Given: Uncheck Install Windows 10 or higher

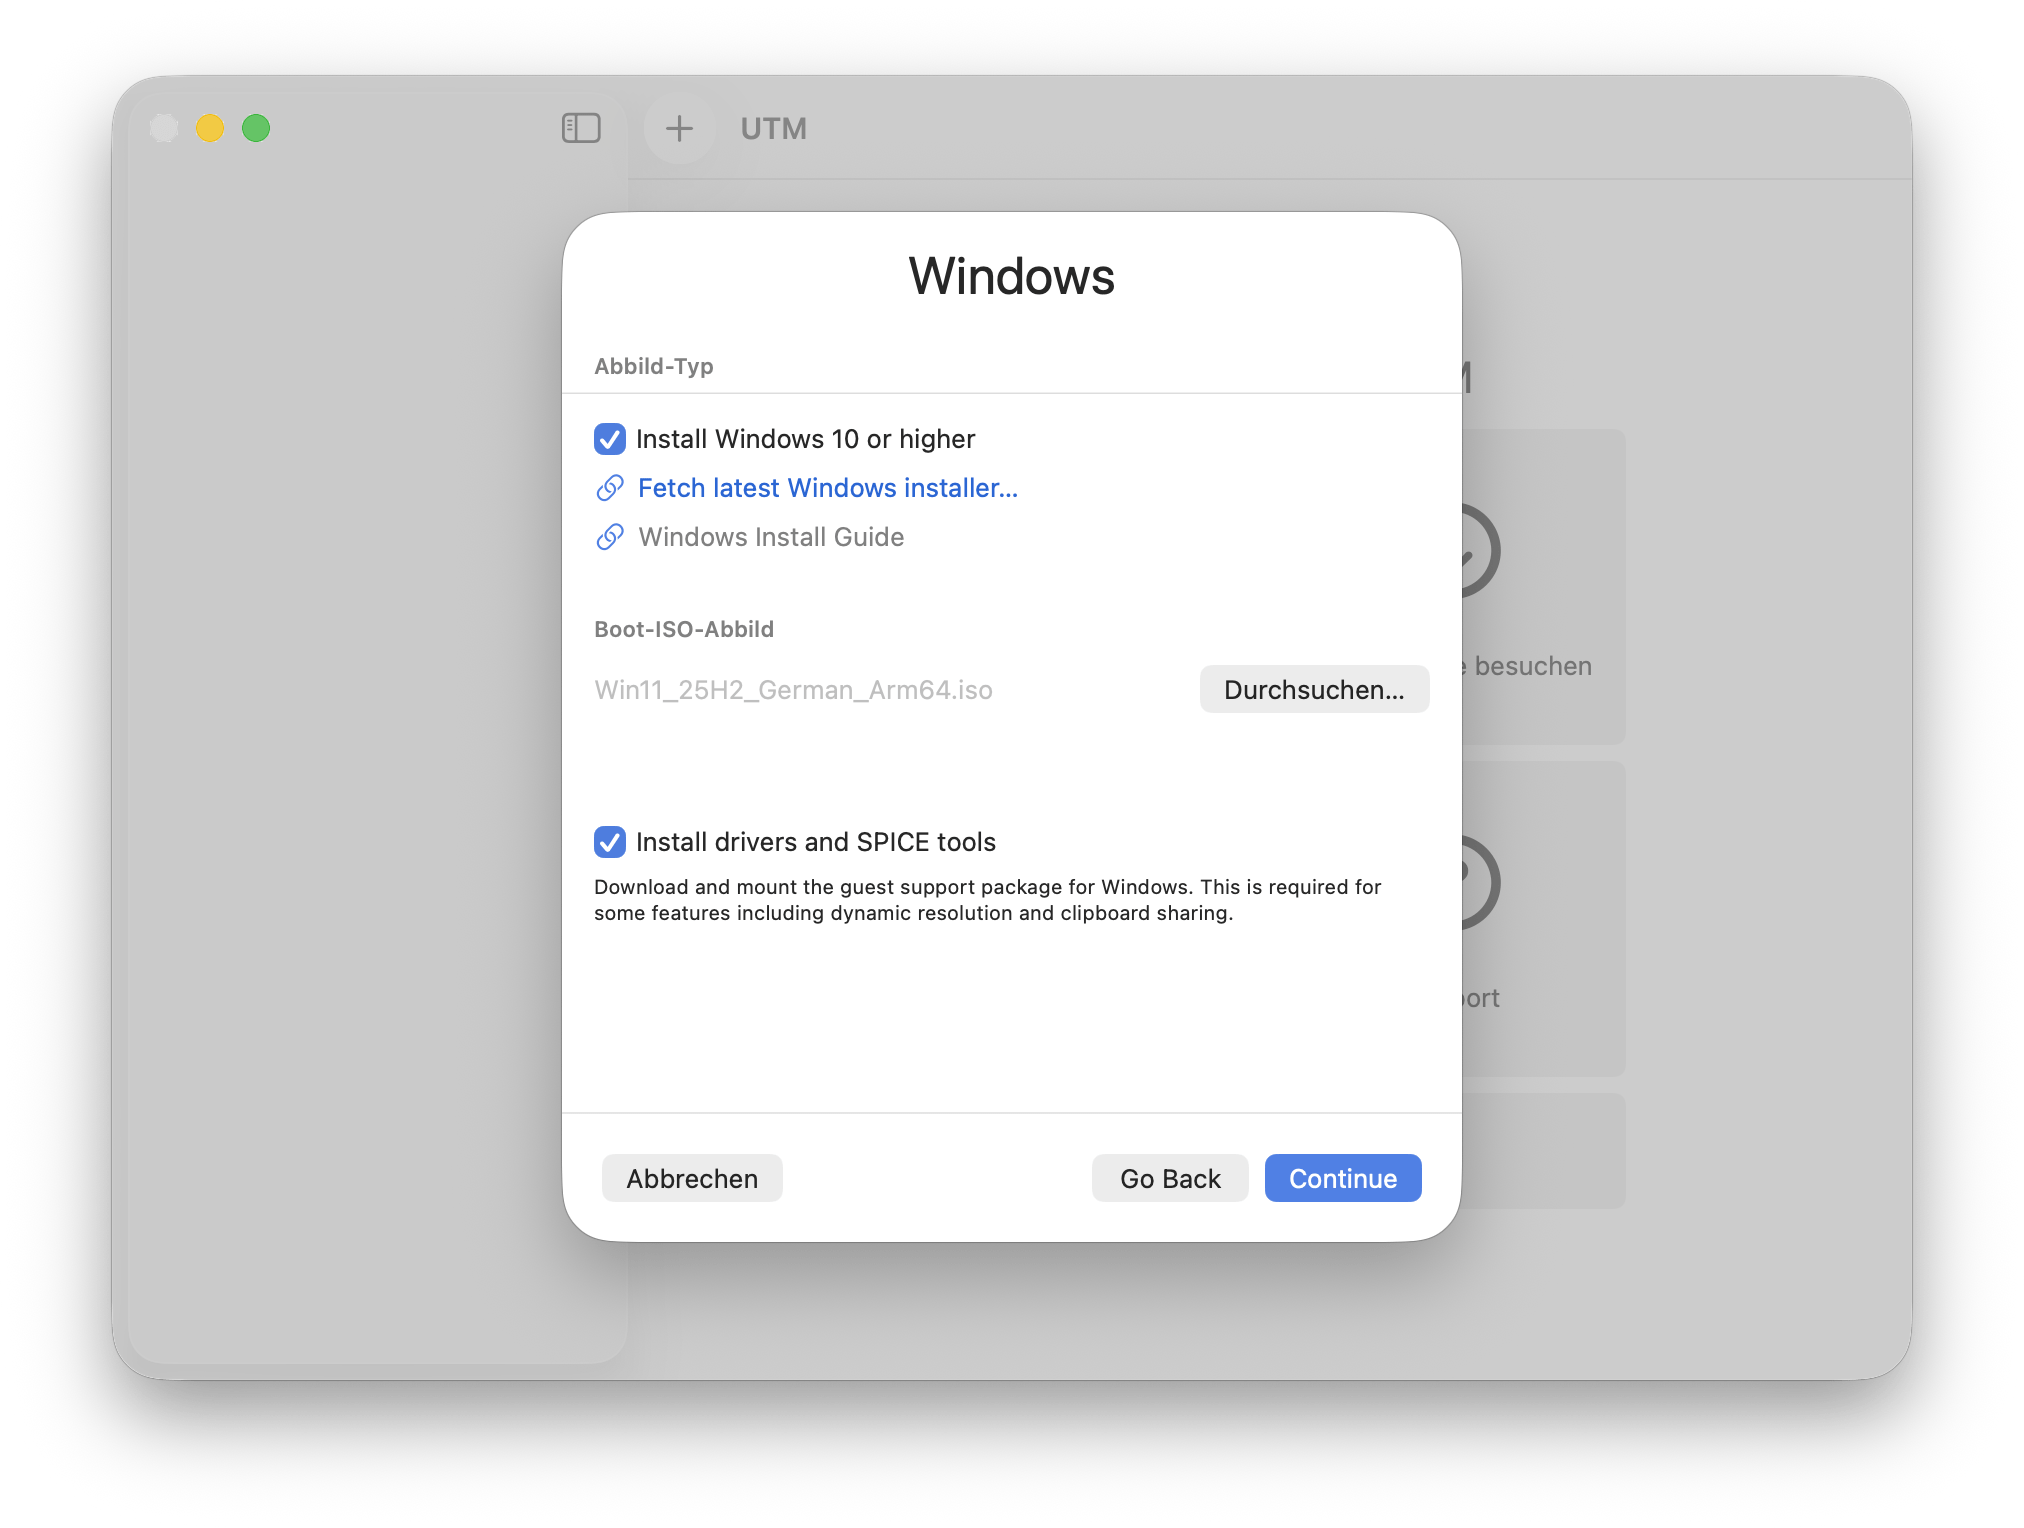Looking at the screenshot, I should (x=610, y=439).
